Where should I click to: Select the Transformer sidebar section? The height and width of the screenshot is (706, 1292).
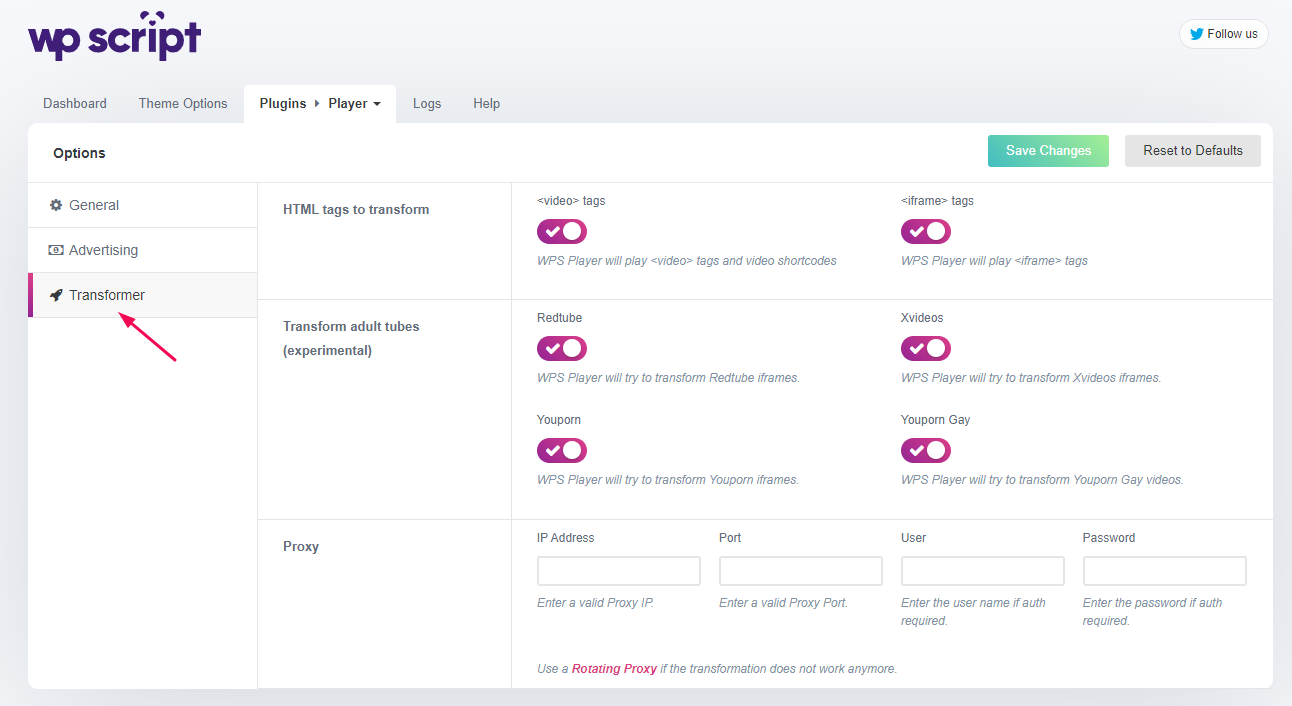(x=143, y=295)
